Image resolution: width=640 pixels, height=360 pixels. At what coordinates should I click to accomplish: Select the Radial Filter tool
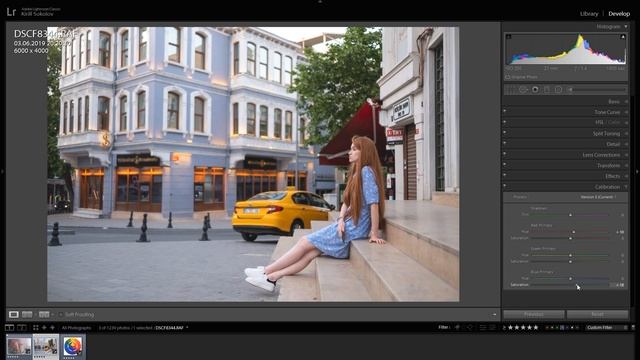[x=558, y=89]
